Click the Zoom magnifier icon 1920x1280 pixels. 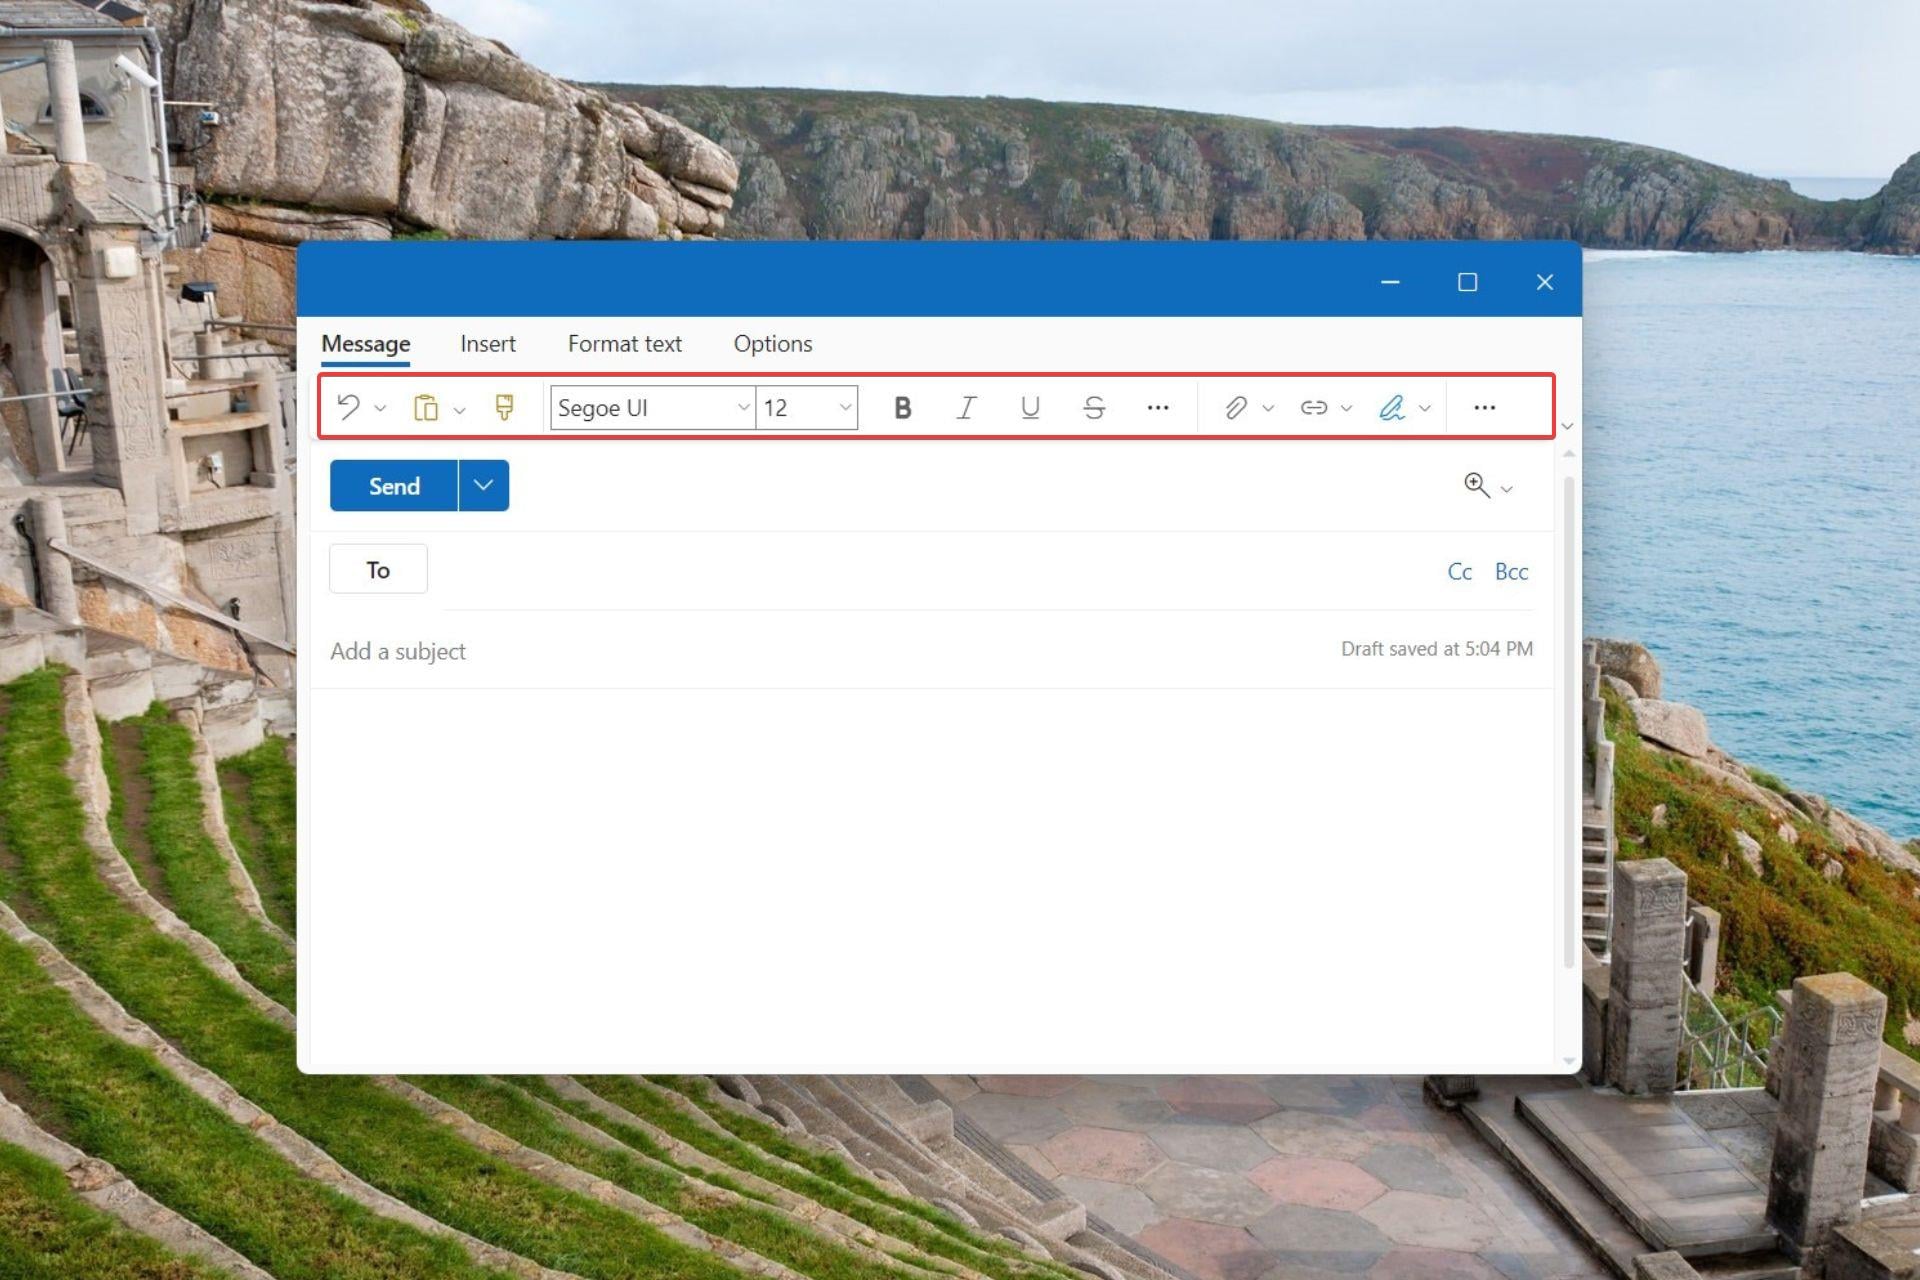point(1477,486)
